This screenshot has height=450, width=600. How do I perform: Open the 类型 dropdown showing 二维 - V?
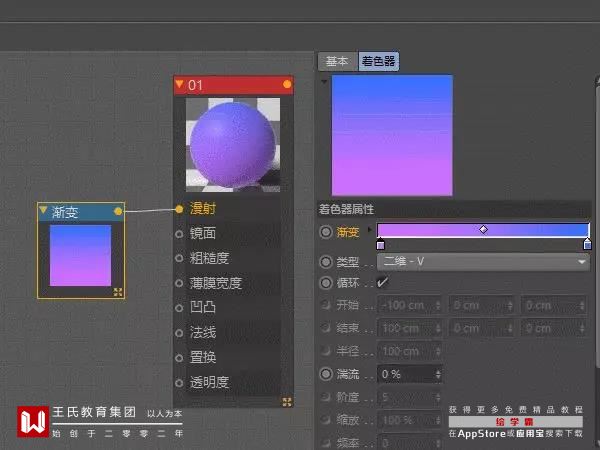483,262
